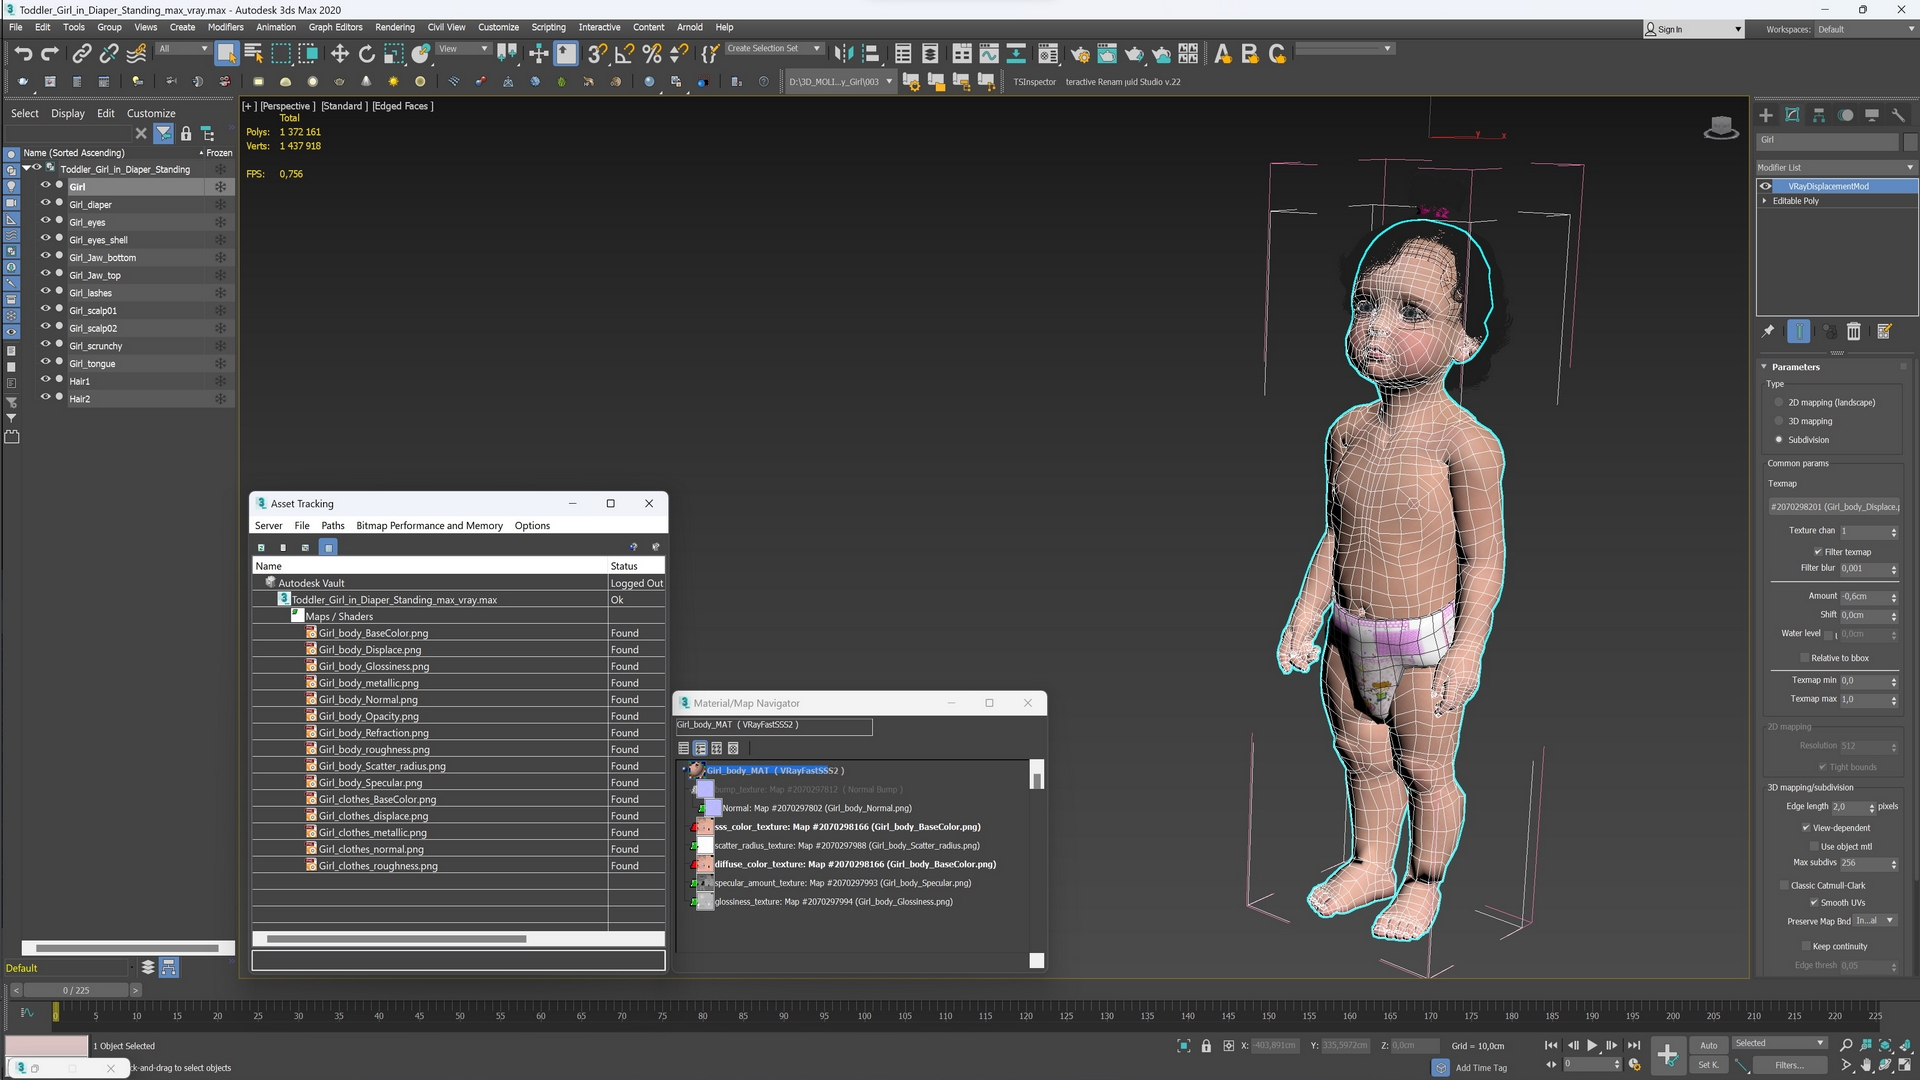This screenshot has width=1920, height=1080.
Task: Toggle Show End Result icon
Action: point(1798,331)
